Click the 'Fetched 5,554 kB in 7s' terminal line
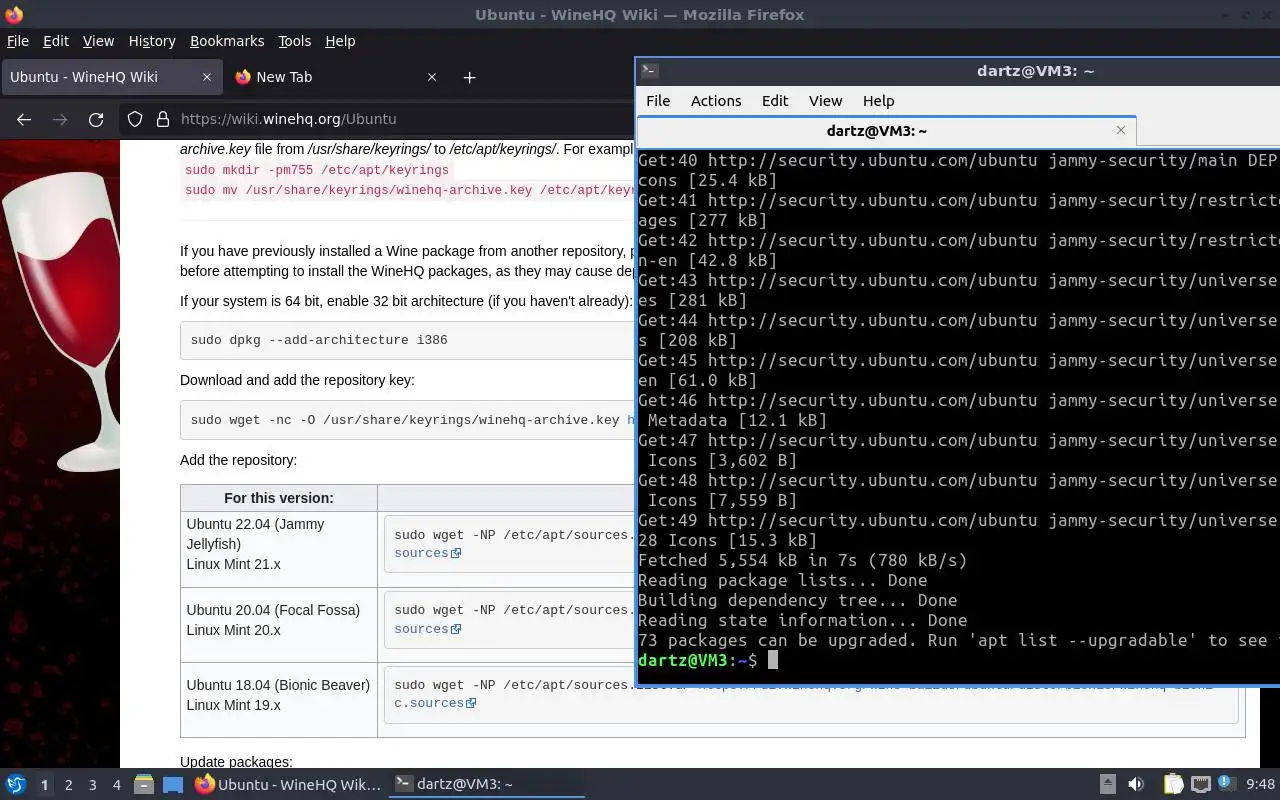This screenshot has height=800, width=1280. (x=803, y=560)
